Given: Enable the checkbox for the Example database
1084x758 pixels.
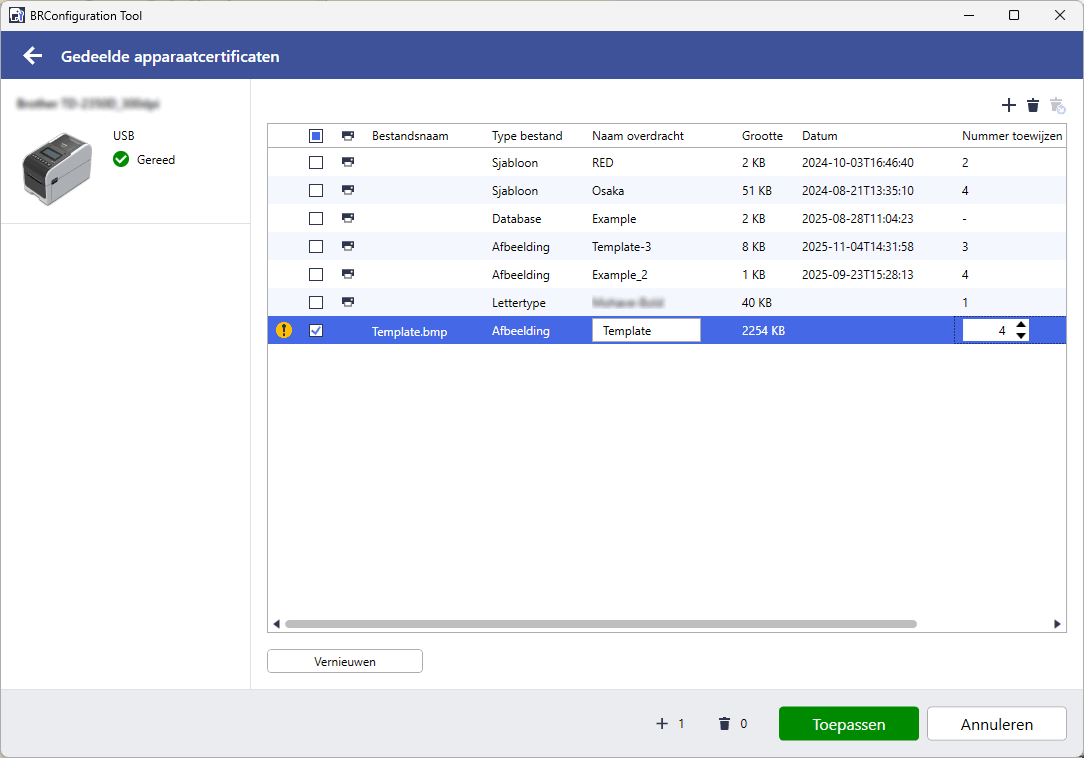Looking at the screenshot, I should tap(316, 218).
